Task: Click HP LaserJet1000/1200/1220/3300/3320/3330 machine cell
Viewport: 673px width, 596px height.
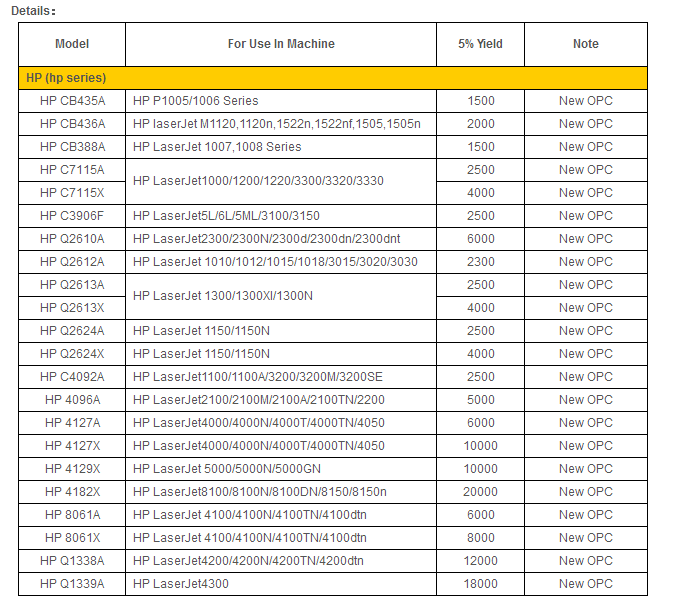Action: tap(258, 181)
